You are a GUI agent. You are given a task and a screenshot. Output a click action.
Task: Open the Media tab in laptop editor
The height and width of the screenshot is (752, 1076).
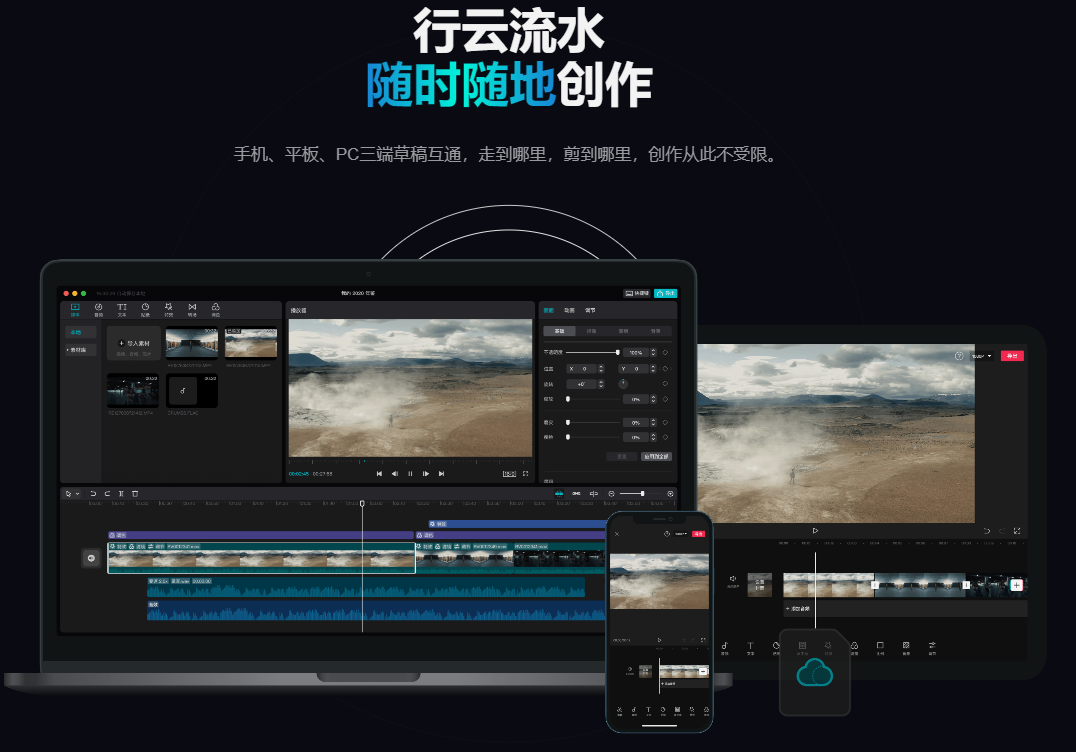click(x=75, y=309)
